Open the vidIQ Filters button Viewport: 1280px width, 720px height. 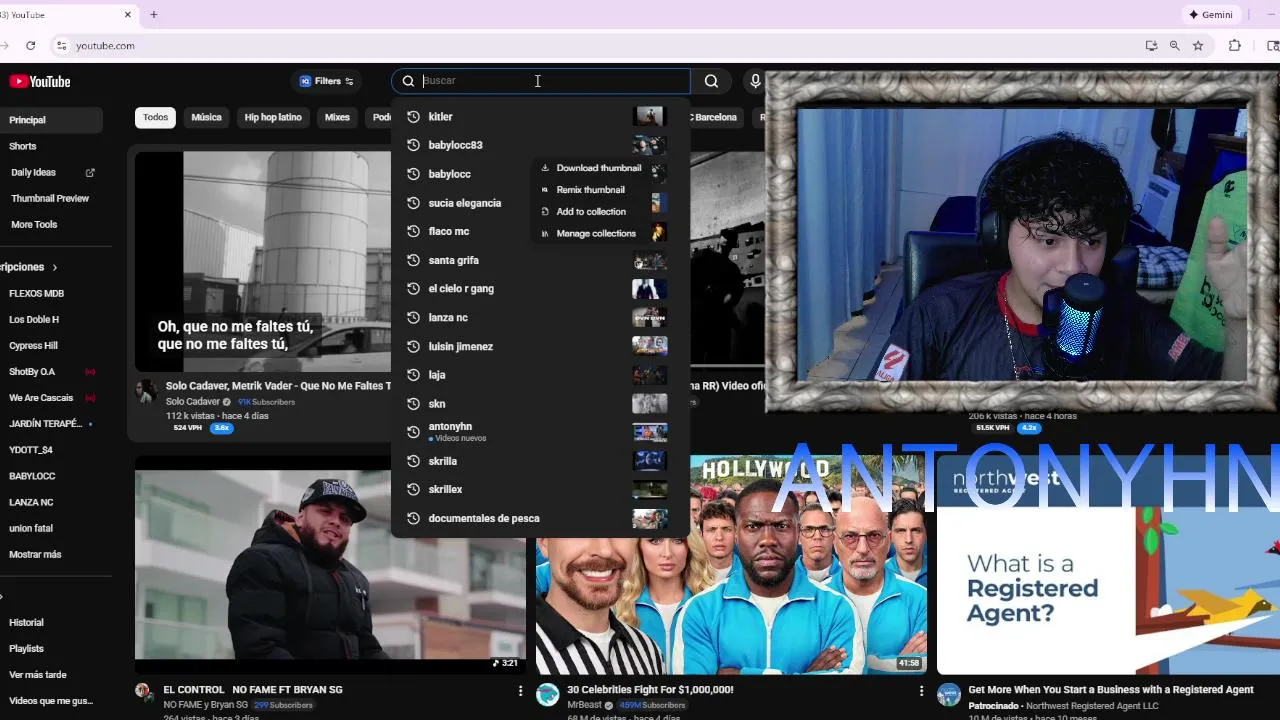pyautogui.click(x=327, y=81)
